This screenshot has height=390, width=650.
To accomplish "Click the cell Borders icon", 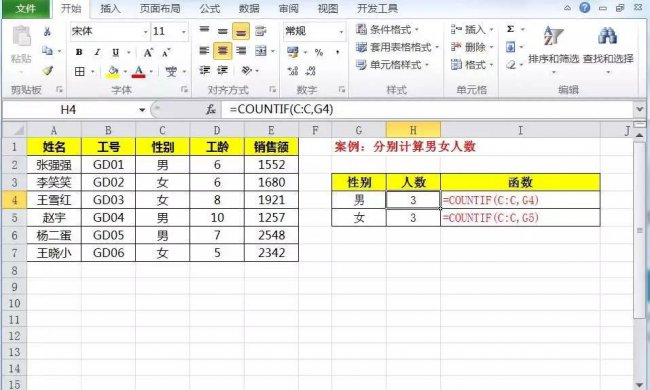I will tap(80, 71).
